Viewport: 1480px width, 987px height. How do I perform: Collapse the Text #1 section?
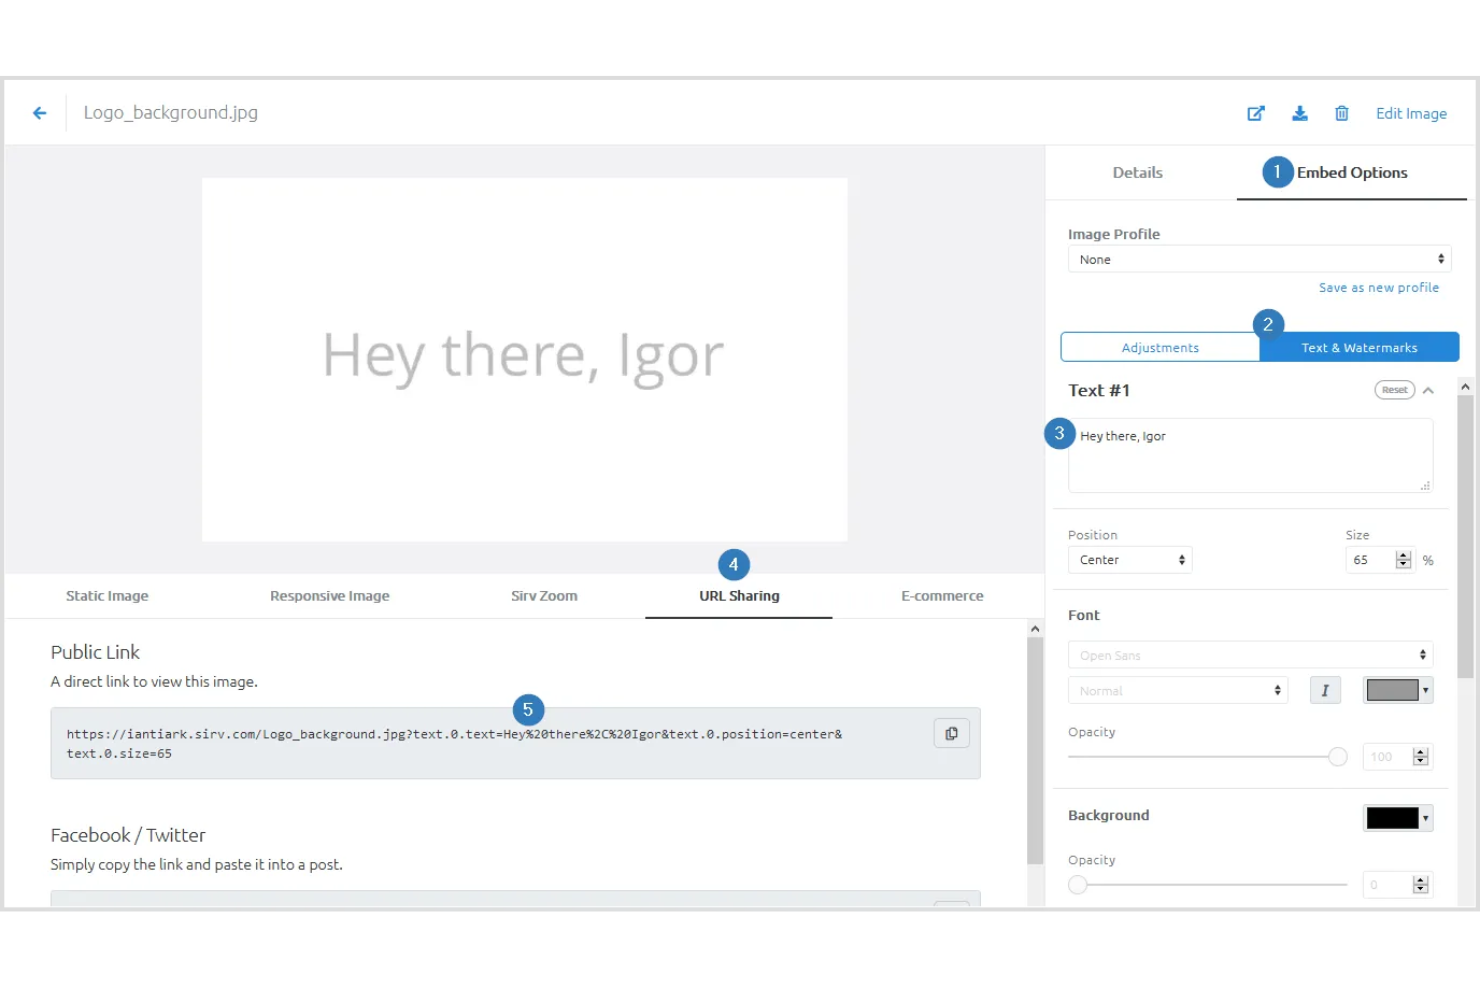[1428, 391]
